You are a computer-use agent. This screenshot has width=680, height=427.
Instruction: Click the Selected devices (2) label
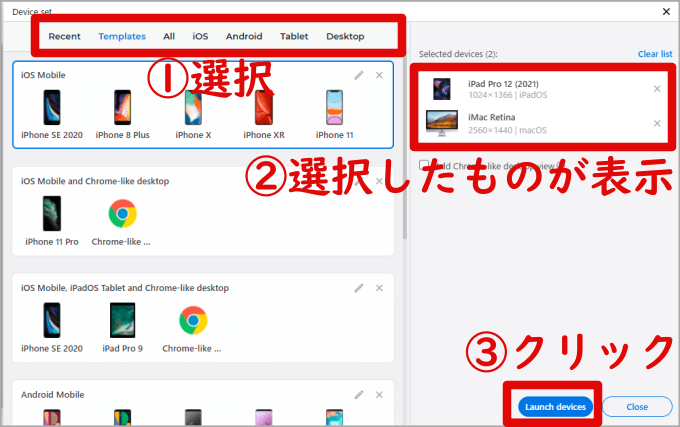point(458,54)
